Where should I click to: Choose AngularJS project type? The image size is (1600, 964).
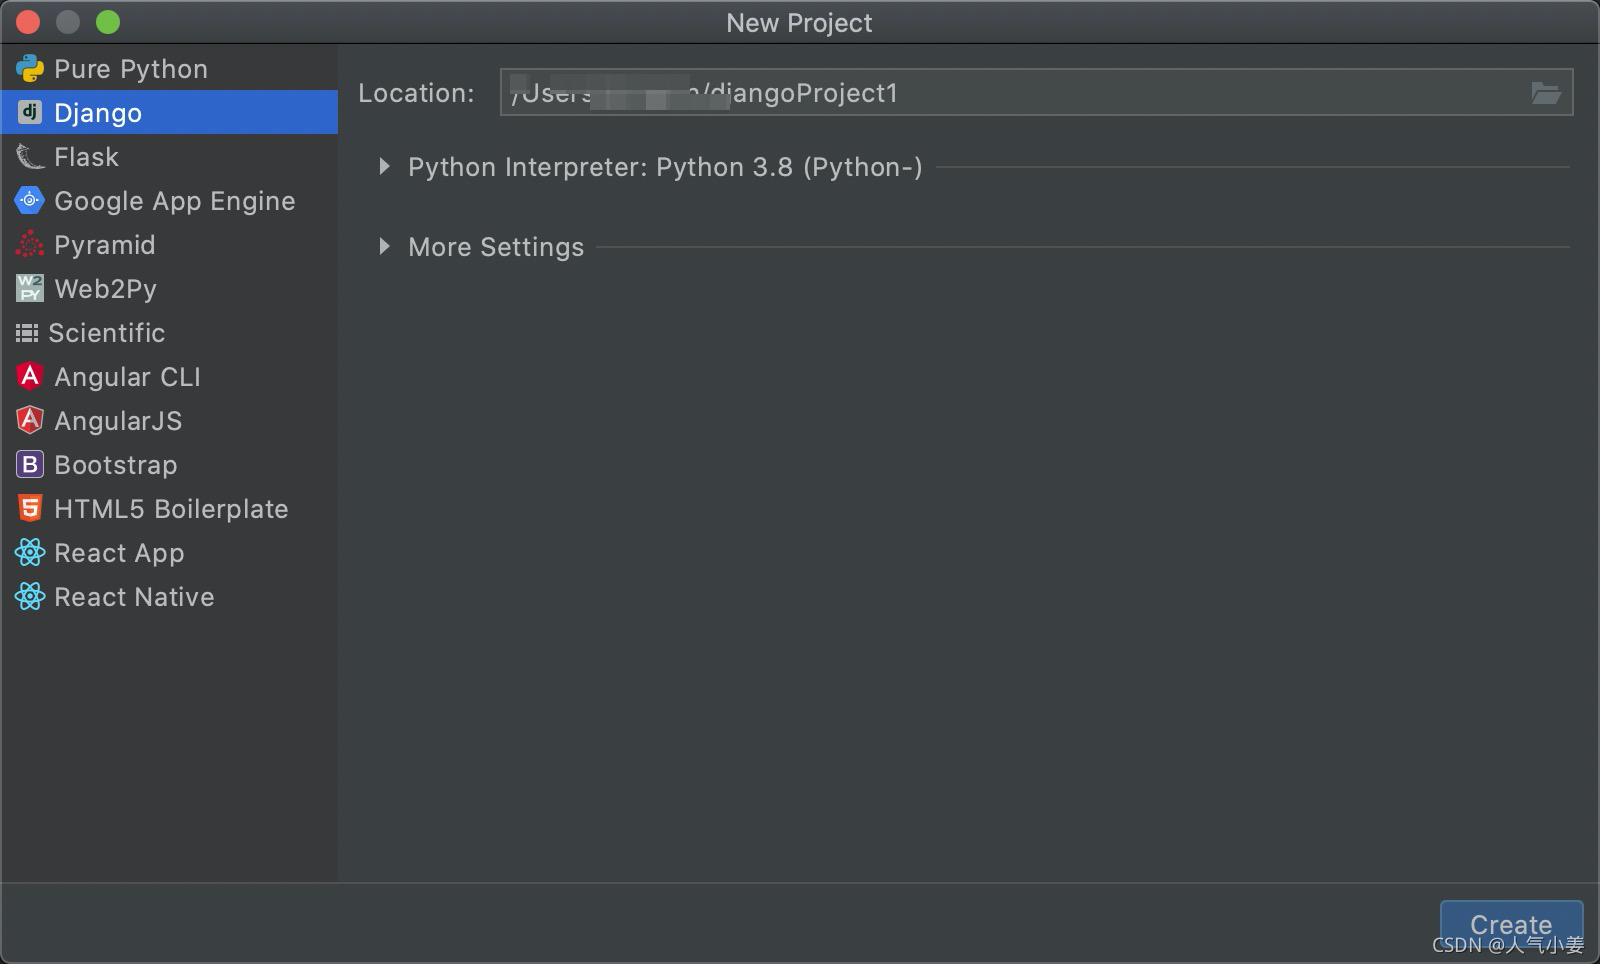pos(169,421)
